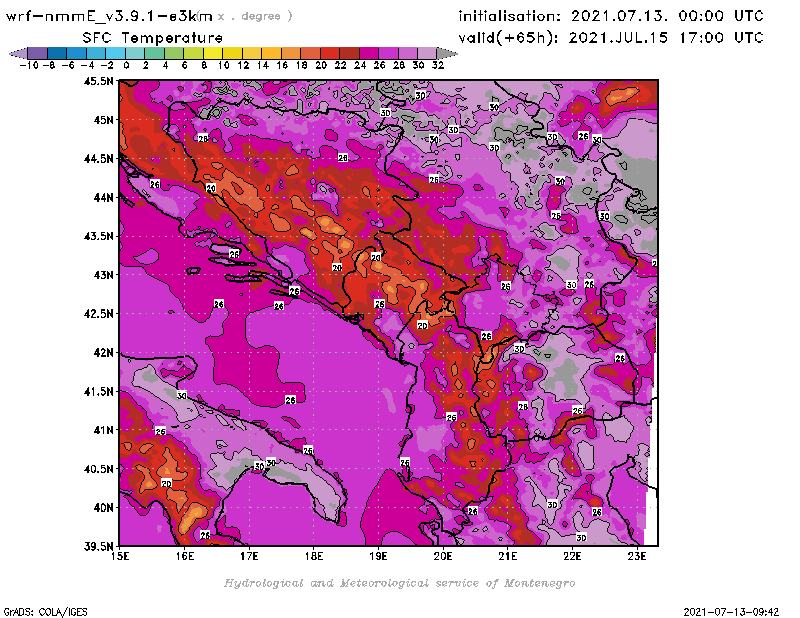Select the magenta 24 to 26 legend swatch
800x618 pixels.
(x=369, y=54)
